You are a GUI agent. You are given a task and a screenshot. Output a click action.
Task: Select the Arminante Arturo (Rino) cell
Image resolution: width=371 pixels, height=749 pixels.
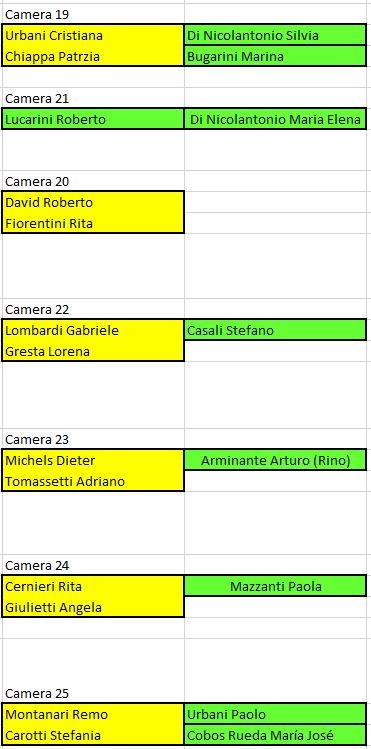coord(276,460)
